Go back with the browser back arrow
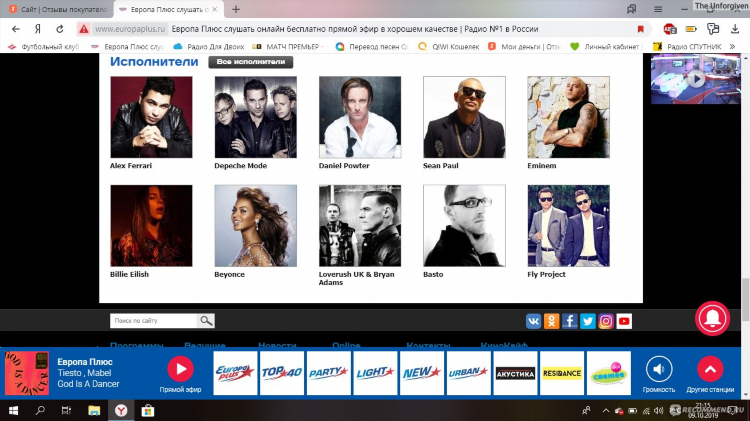 click(16, 29)
